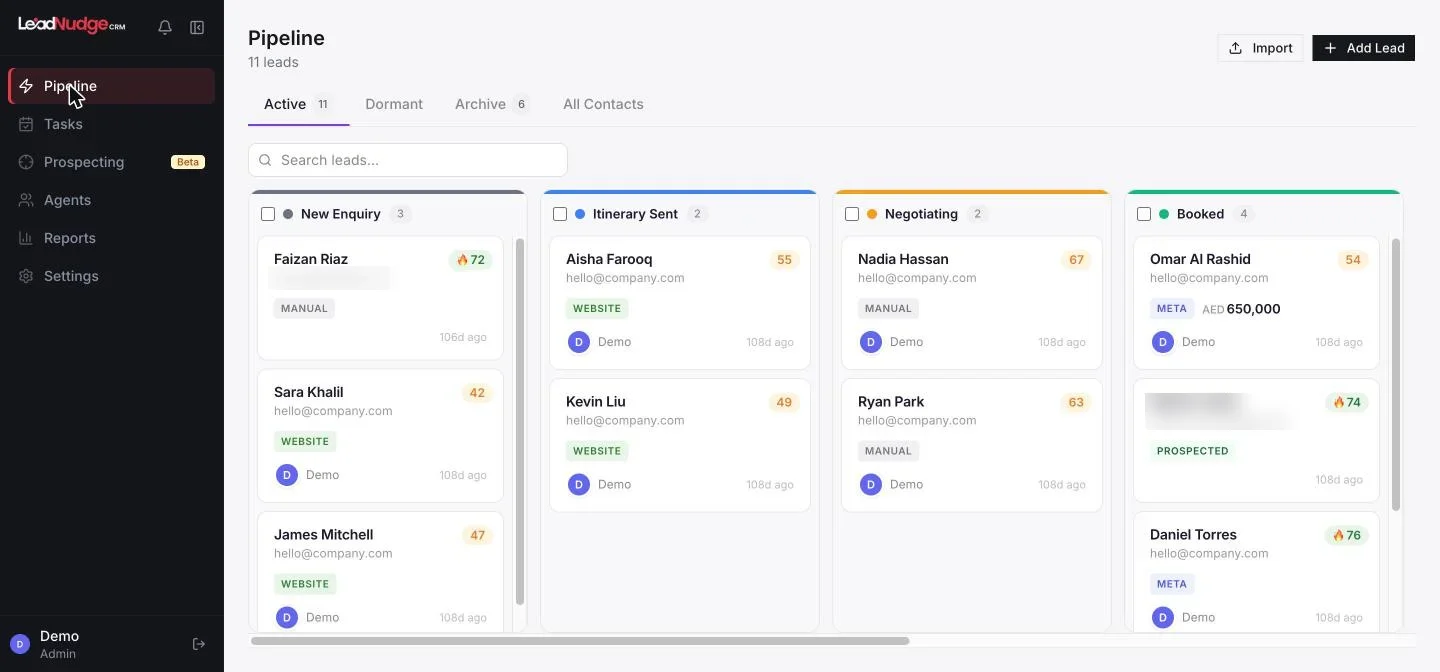Click the Demo agent avatar on Sara Khalil card

point(287,475)
